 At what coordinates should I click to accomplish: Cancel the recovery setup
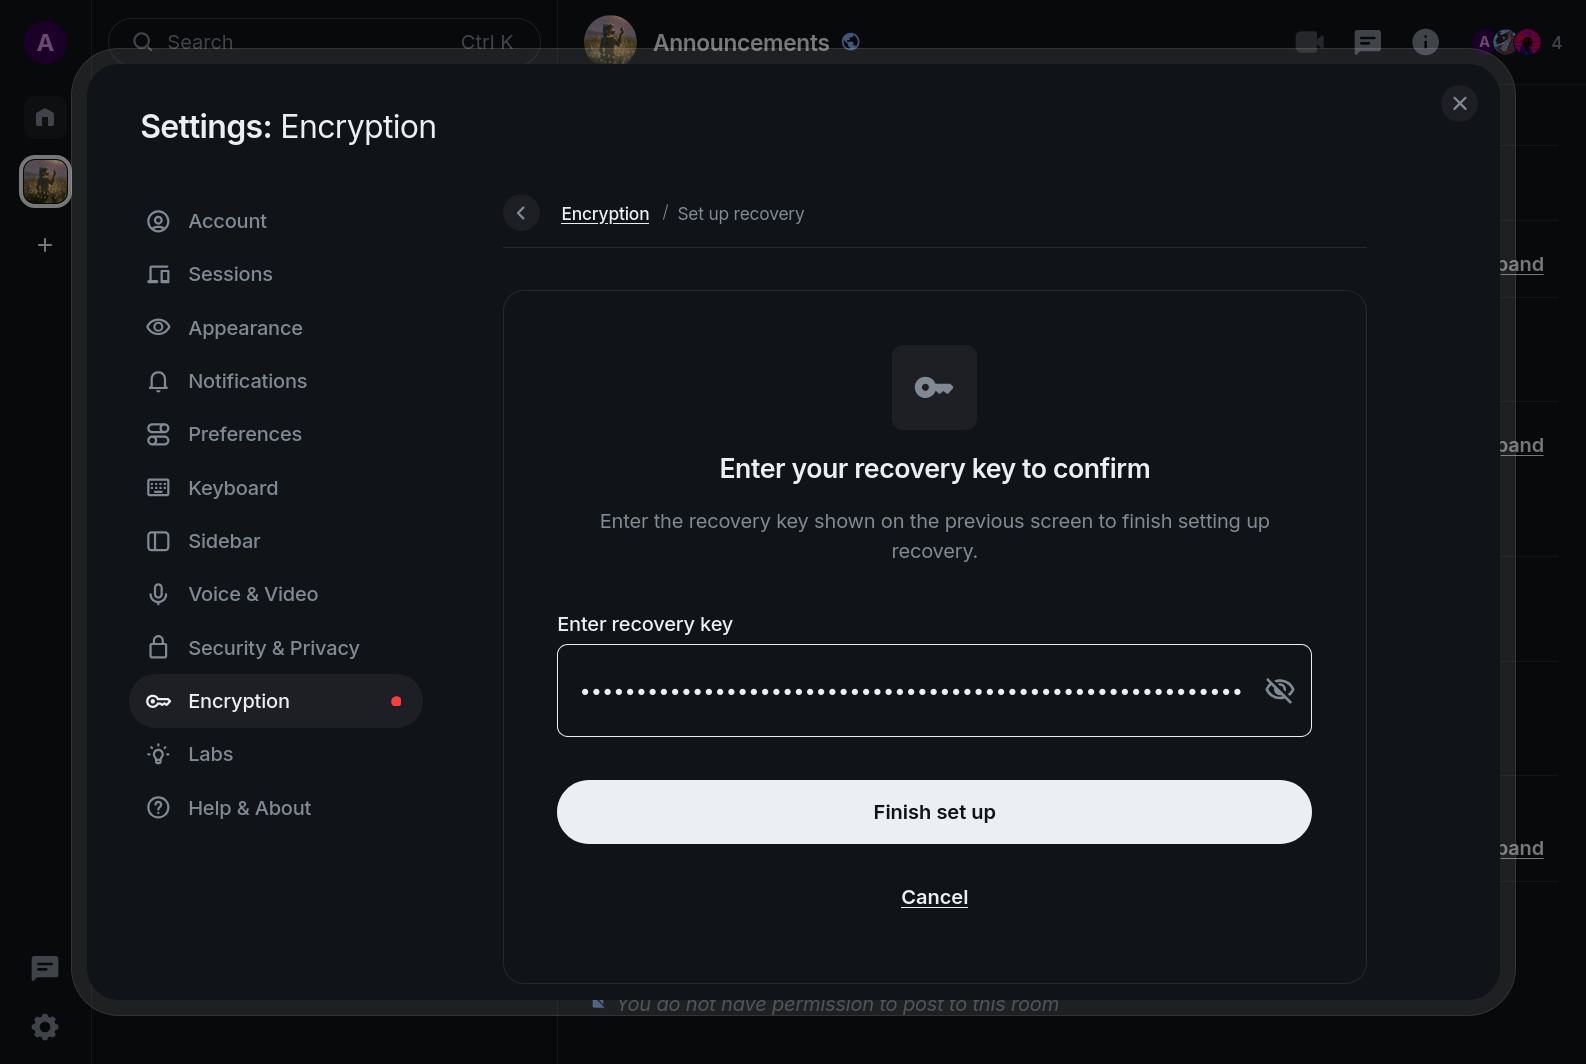pos(934,897)
